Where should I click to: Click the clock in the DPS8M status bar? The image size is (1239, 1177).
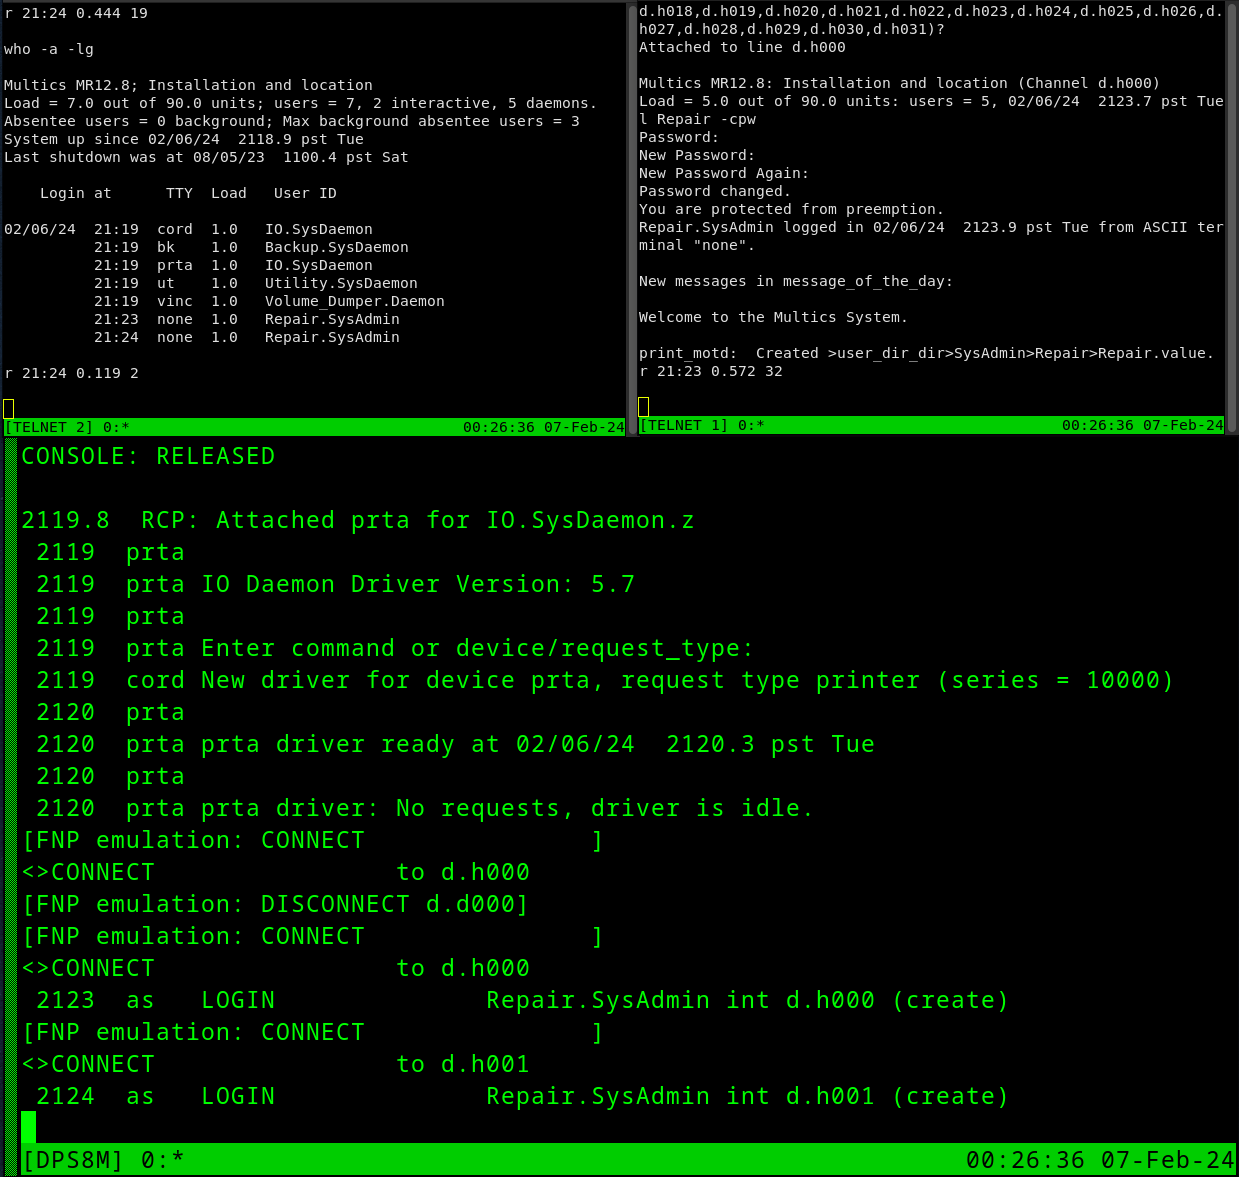click(x=1099, y=1160)
